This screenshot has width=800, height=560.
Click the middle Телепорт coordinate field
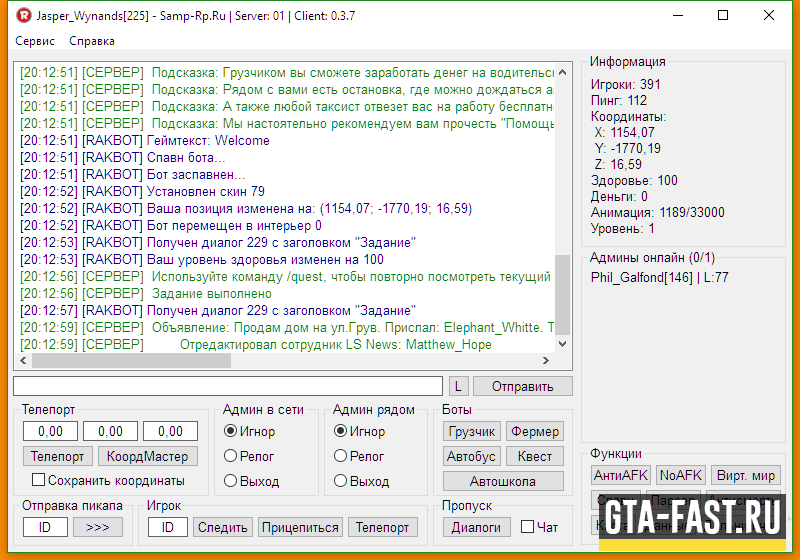point(110,431)
